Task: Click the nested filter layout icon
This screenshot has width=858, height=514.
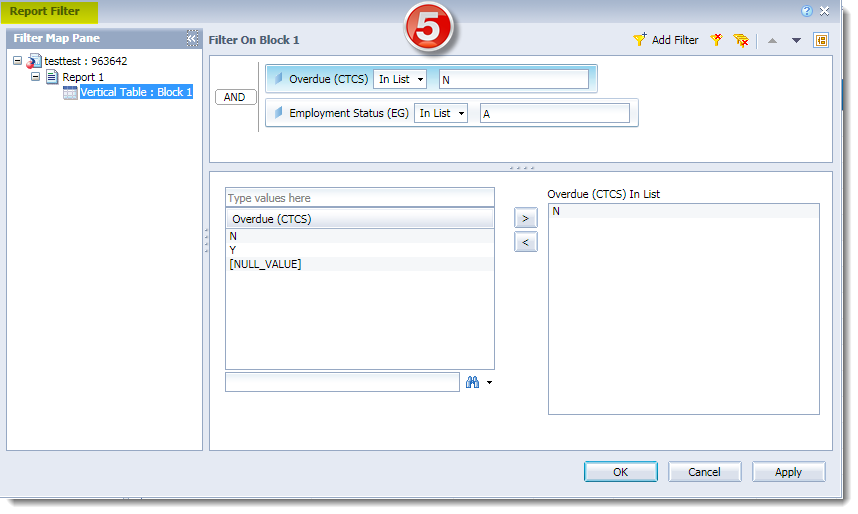Action: click(x=821, y=40)
